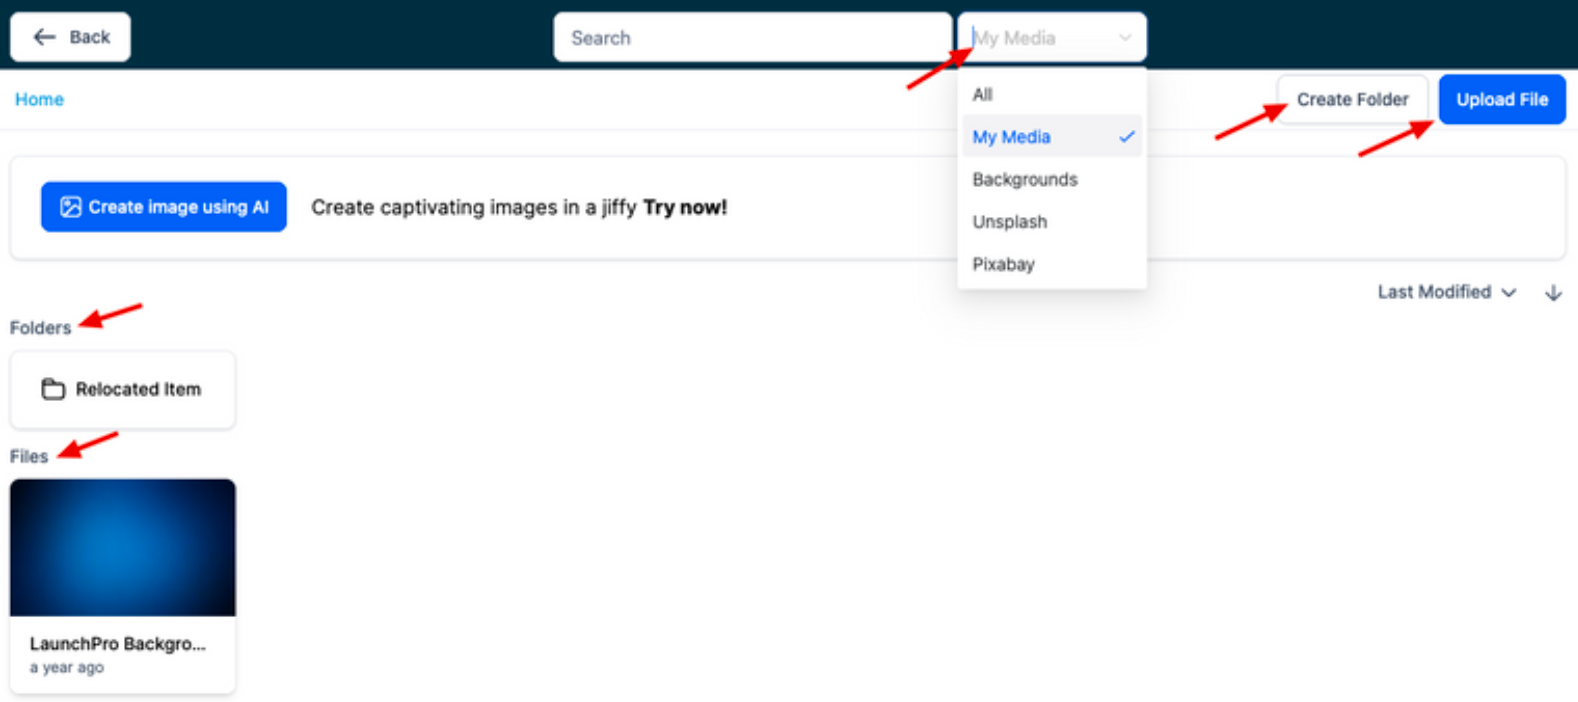
Task: Click the chevron next to Last Modified
Action: pyautogui.click(x=1509, y=293)
